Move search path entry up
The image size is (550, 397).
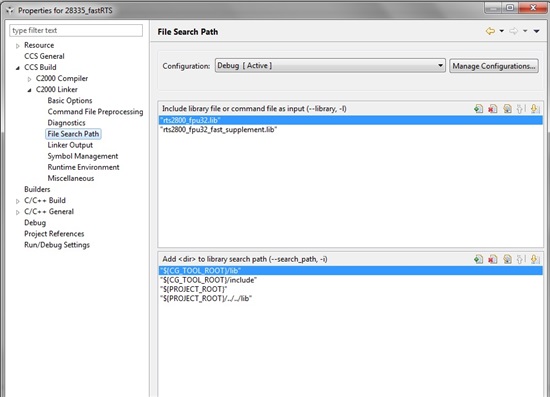point(521,260)
